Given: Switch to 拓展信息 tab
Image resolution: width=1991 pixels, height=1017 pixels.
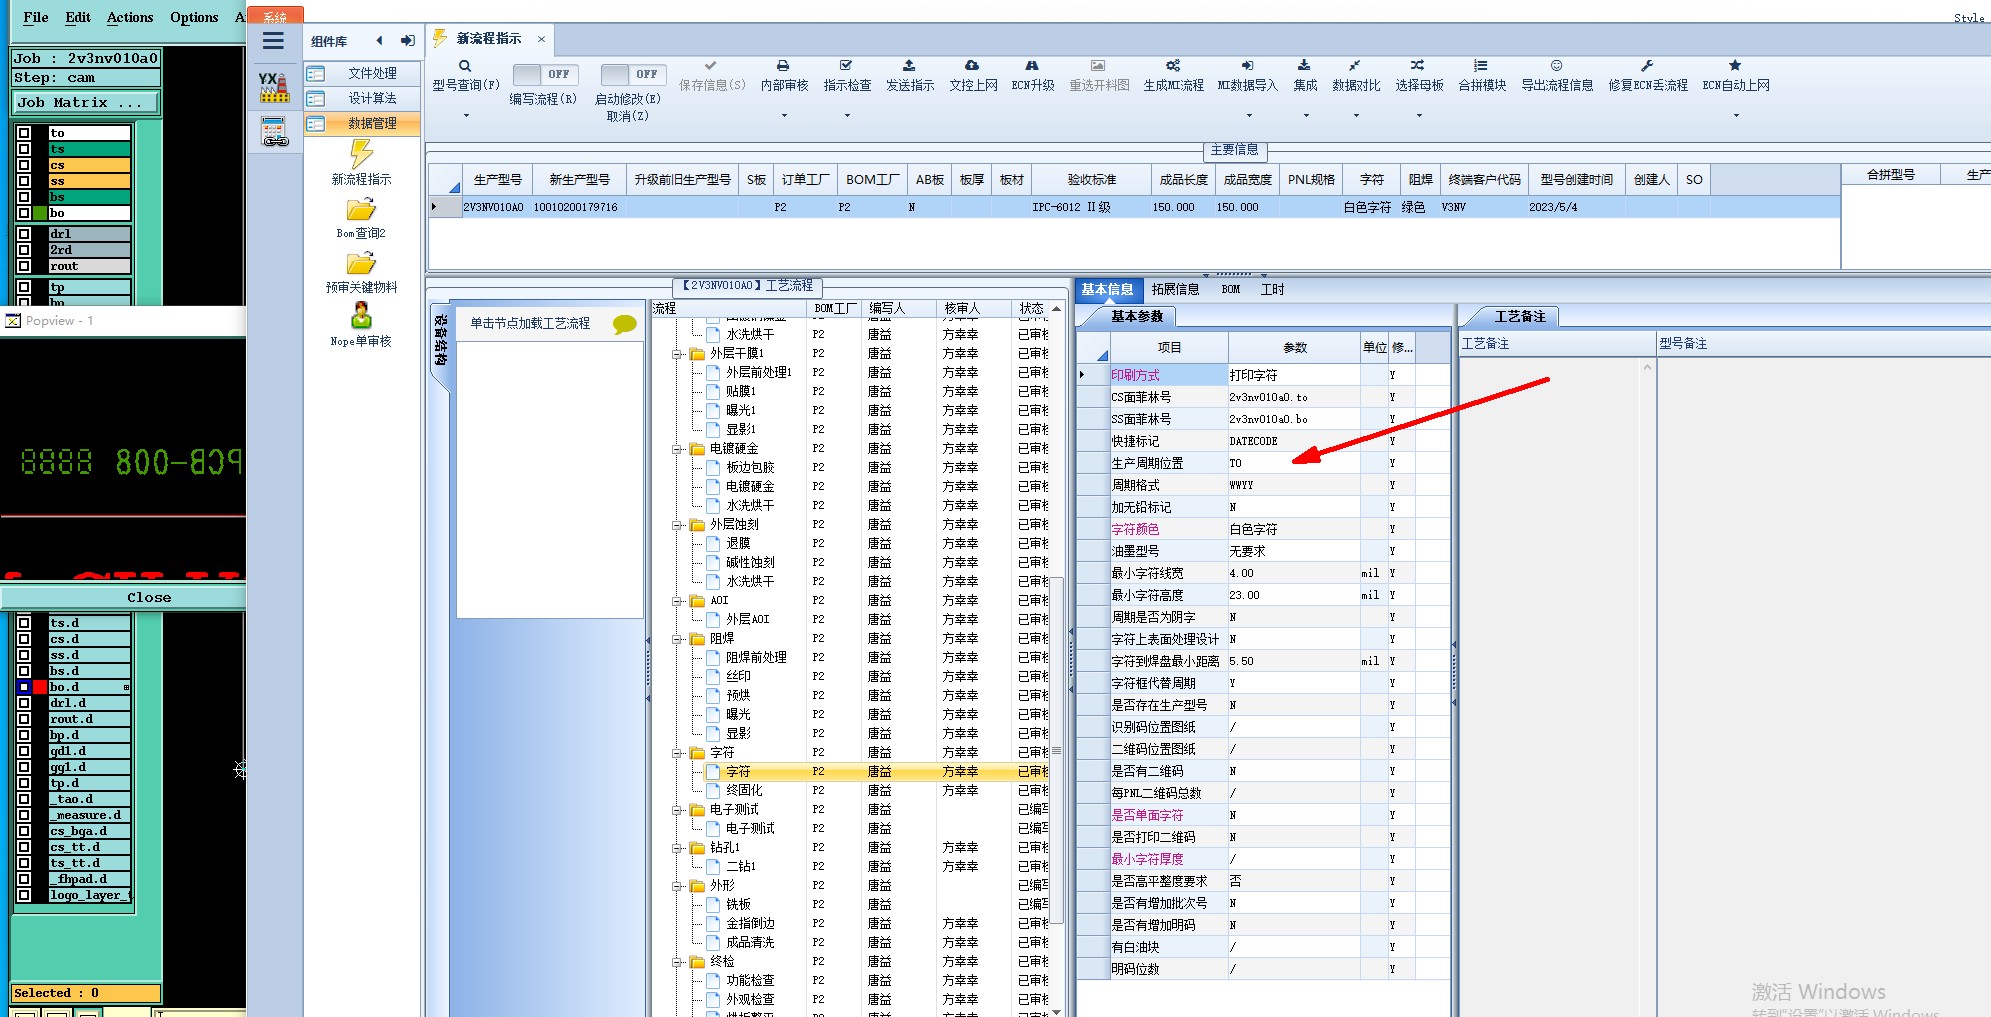Looking at the screenshot, I should click(x=1175, y=290).
